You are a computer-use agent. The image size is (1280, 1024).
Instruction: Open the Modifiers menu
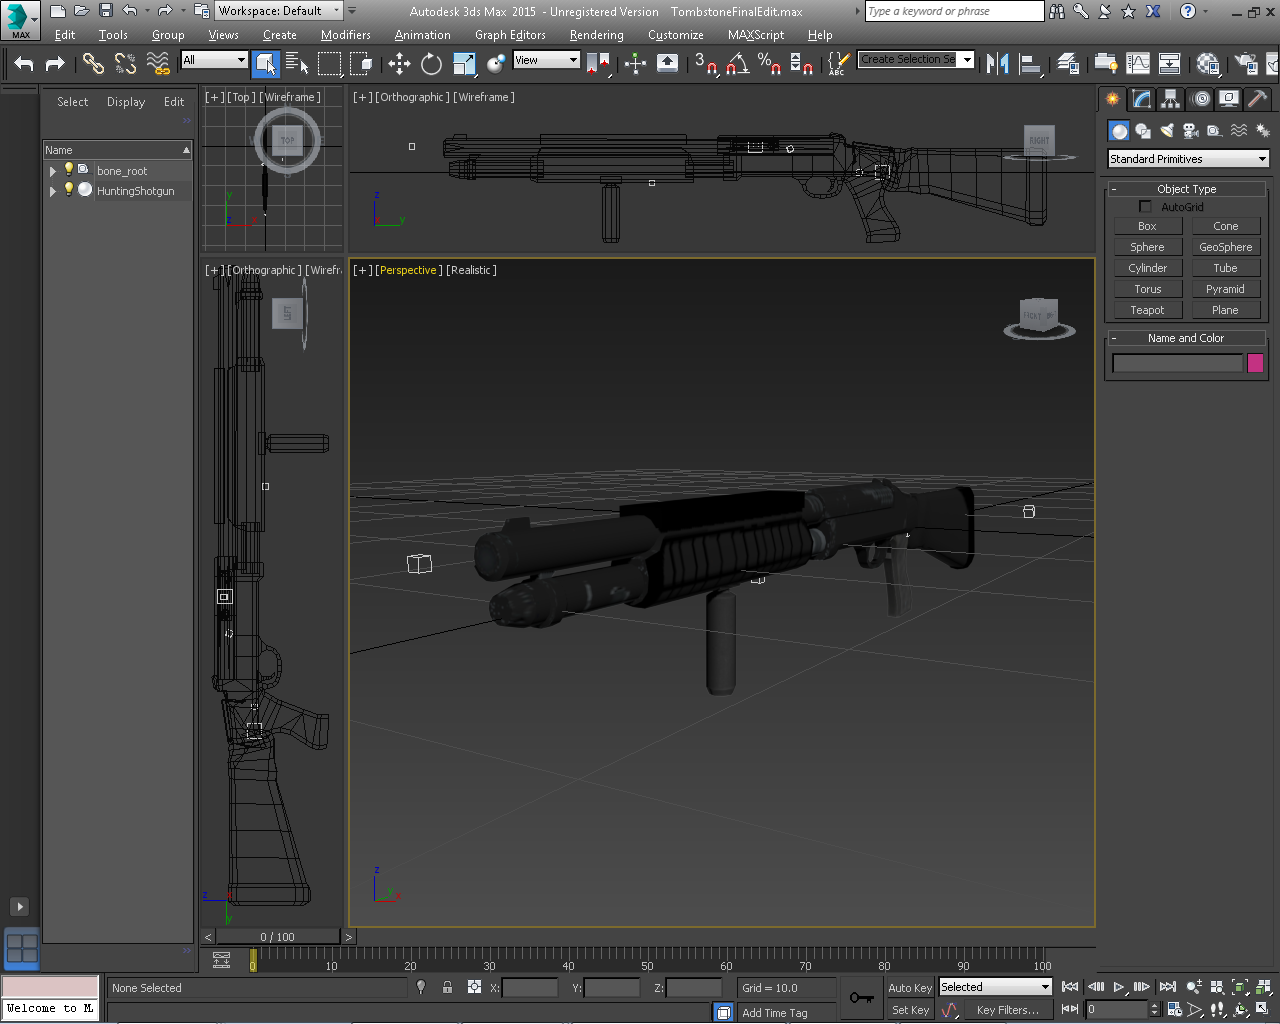pos(346,35)
